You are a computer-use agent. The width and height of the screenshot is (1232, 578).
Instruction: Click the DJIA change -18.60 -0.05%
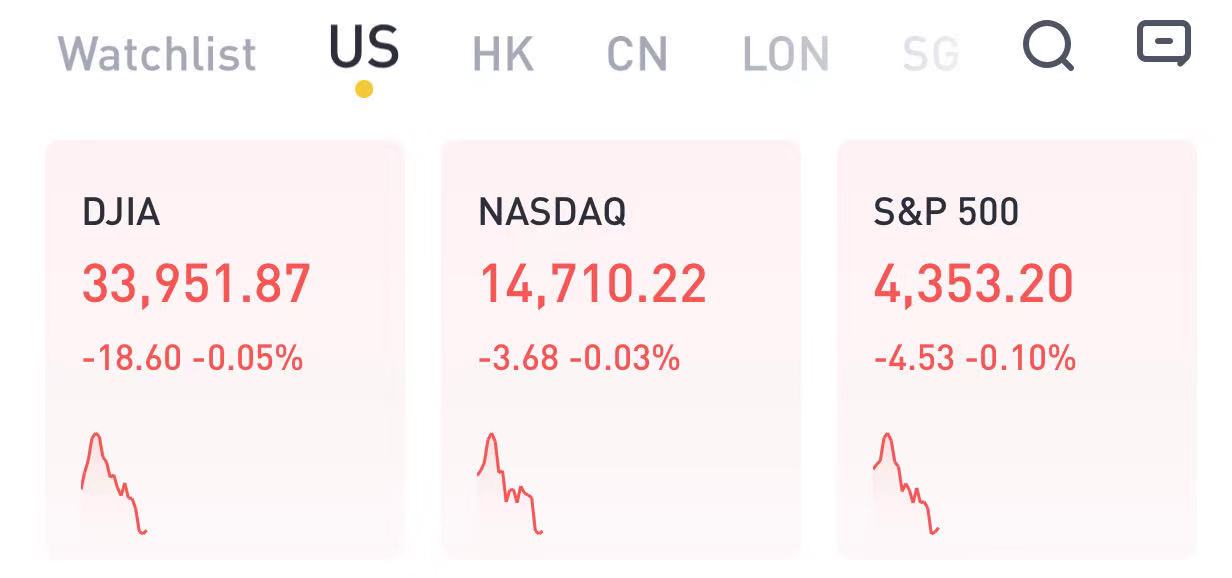[192, 358]
